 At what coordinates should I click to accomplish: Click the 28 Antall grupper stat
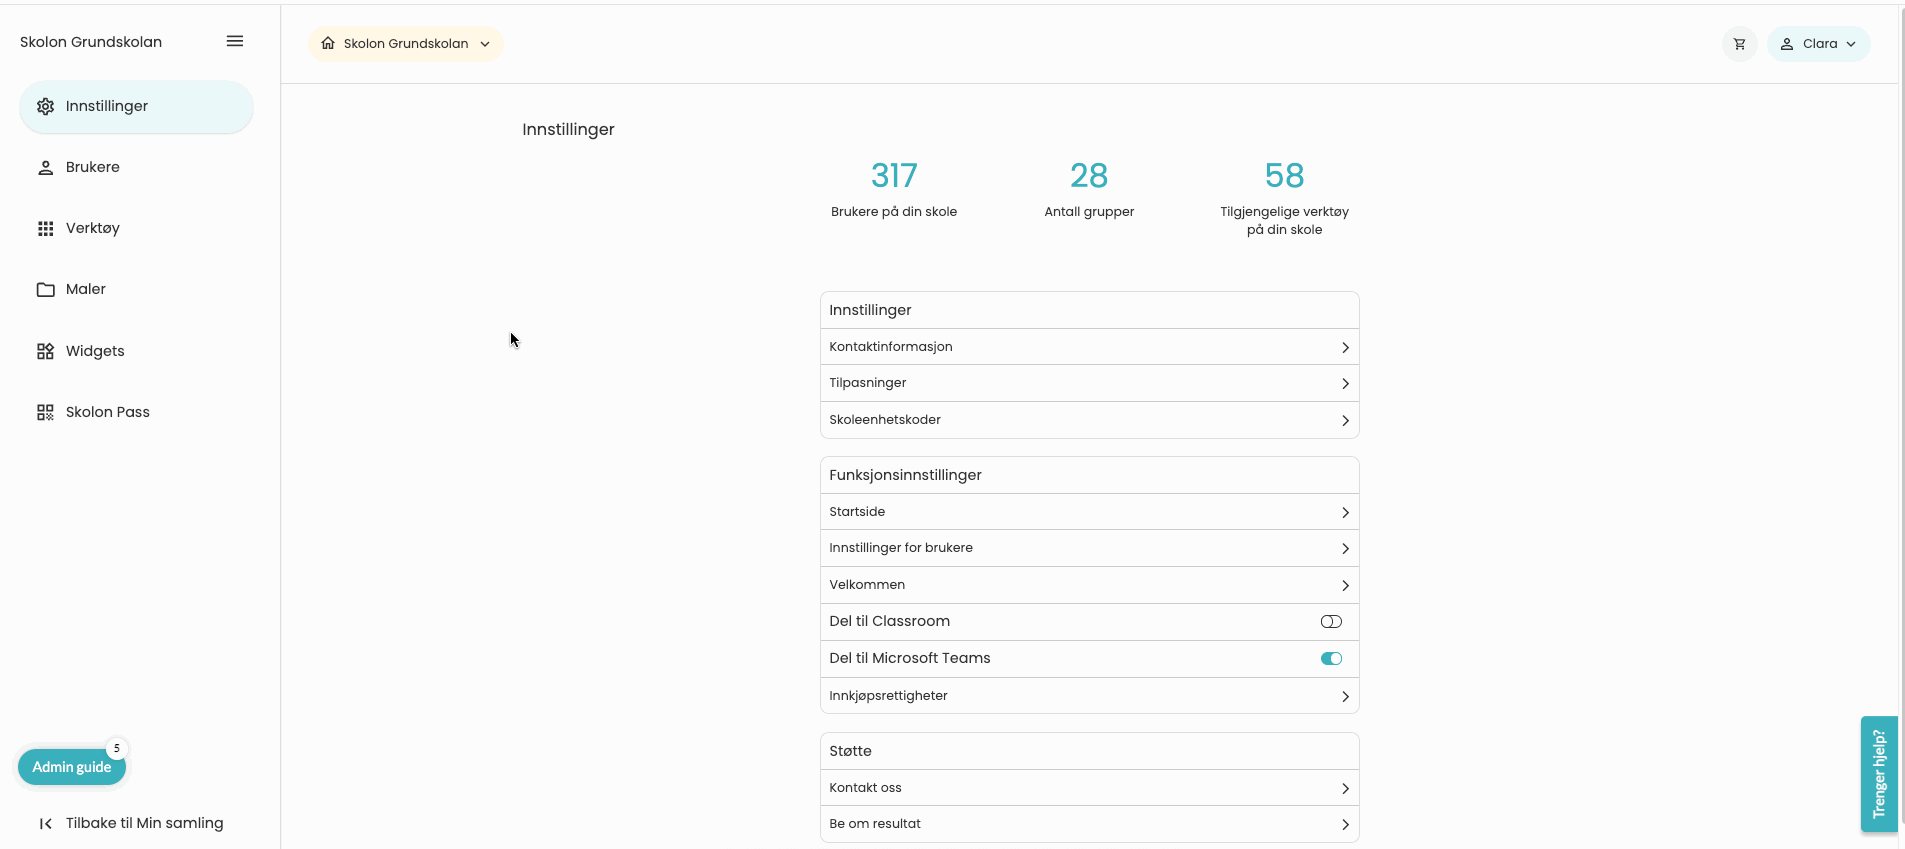[1089, 189]
